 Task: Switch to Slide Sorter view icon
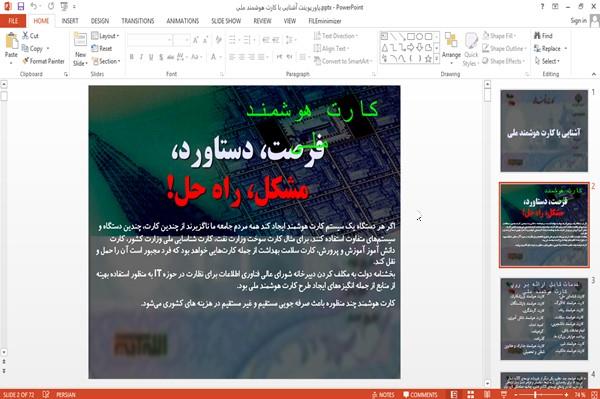pos(471,394)
